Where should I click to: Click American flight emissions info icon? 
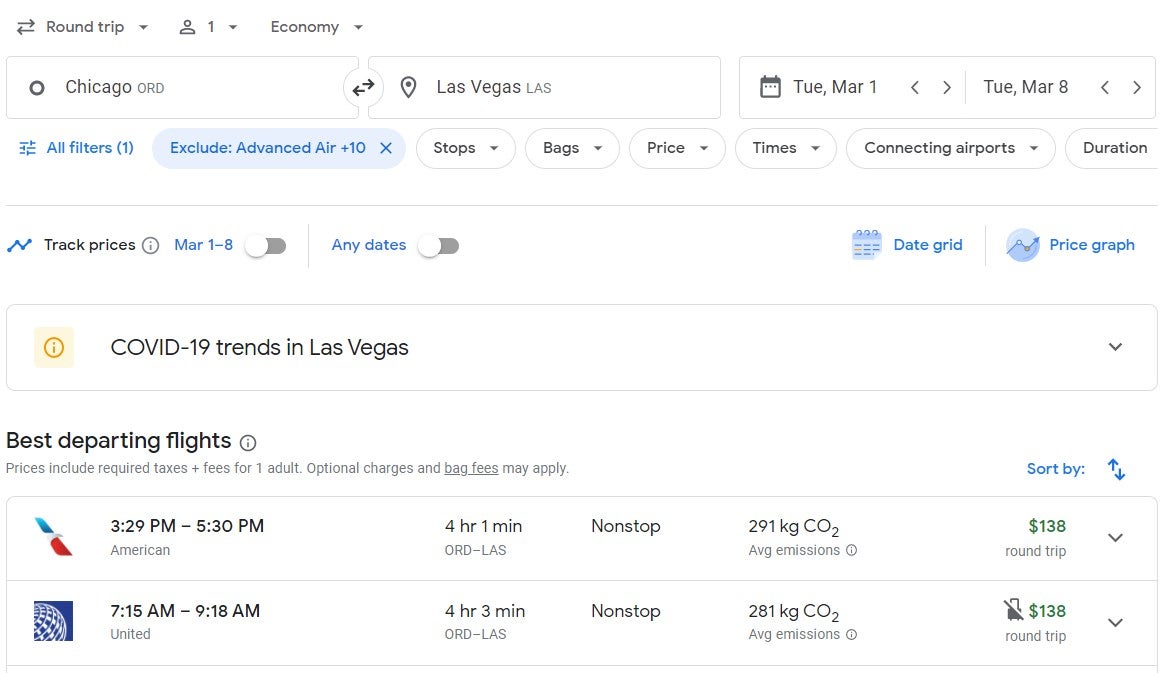(851, 550)
